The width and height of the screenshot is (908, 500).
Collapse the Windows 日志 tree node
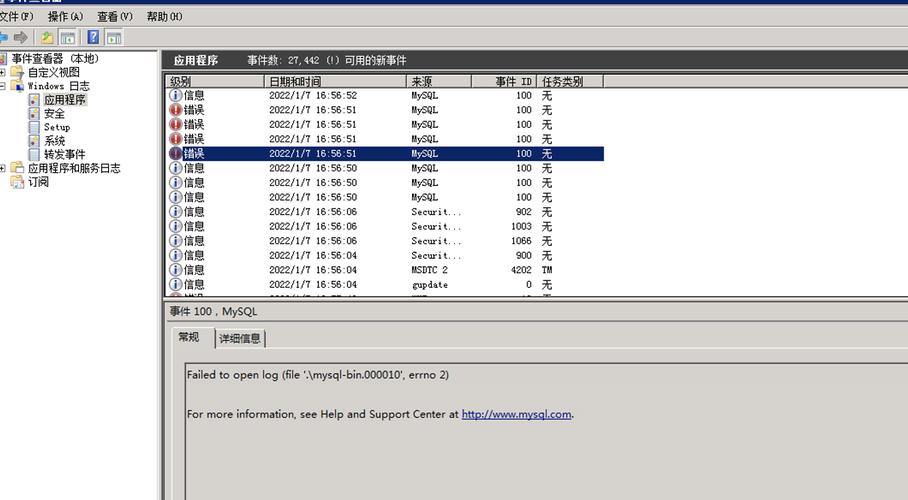[3, 86]
